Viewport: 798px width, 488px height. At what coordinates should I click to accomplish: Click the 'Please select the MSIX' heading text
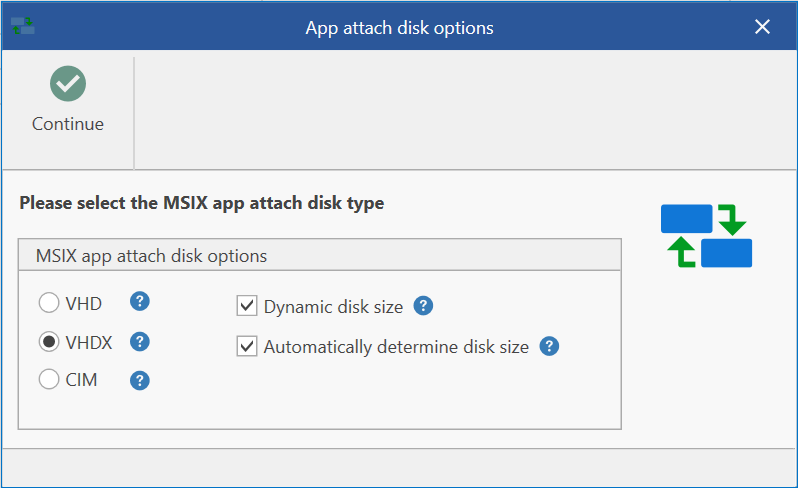(201, 203)
